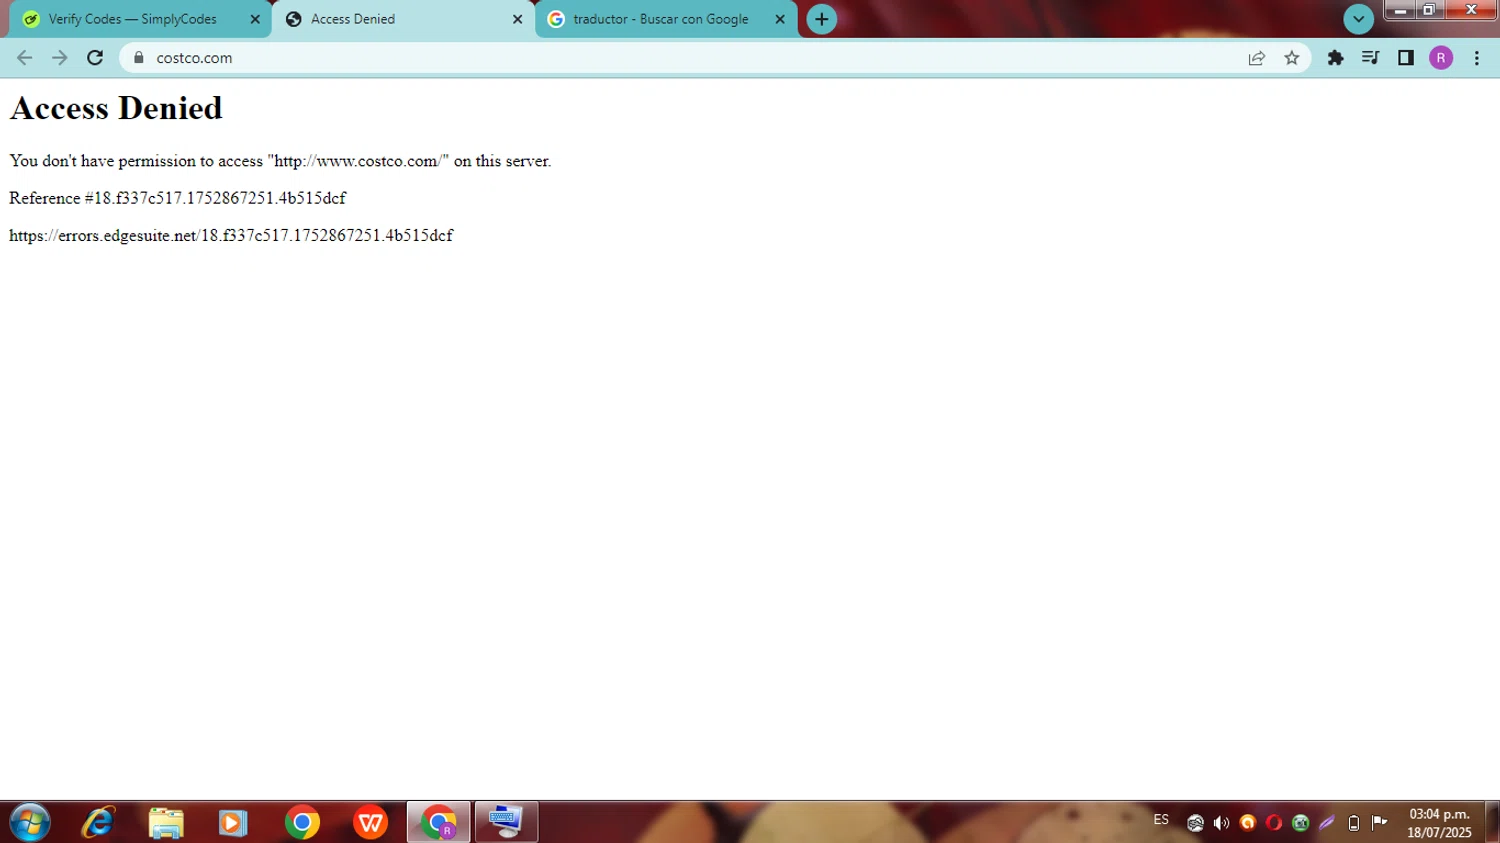Screen dimensions: 1500x843
Task: Click the Reference #18.f337c517 line
Action: point(178,198)
